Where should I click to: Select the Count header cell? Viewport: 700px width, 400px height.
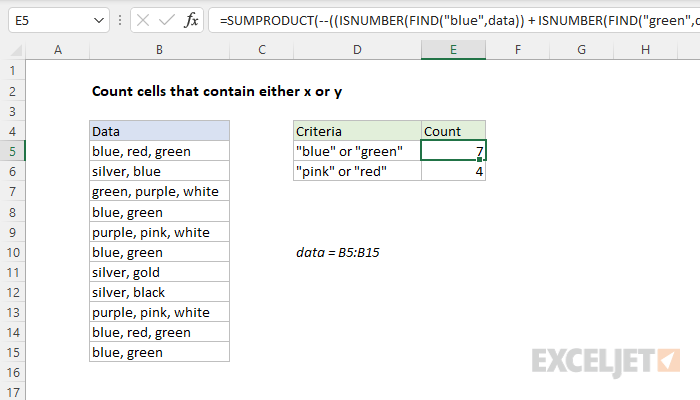[453, 131]
